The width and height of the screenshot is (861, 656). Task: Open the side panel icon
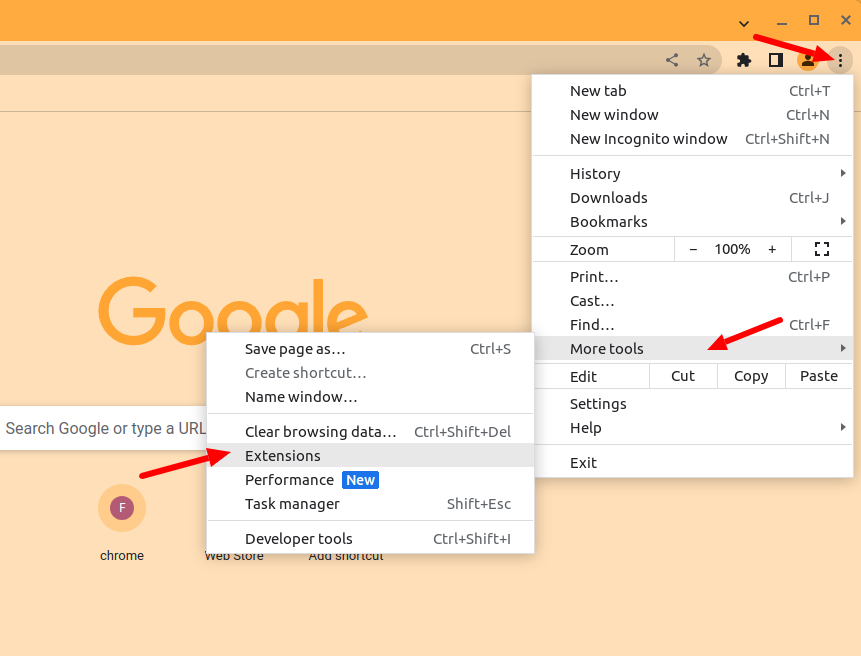[775, 60]
